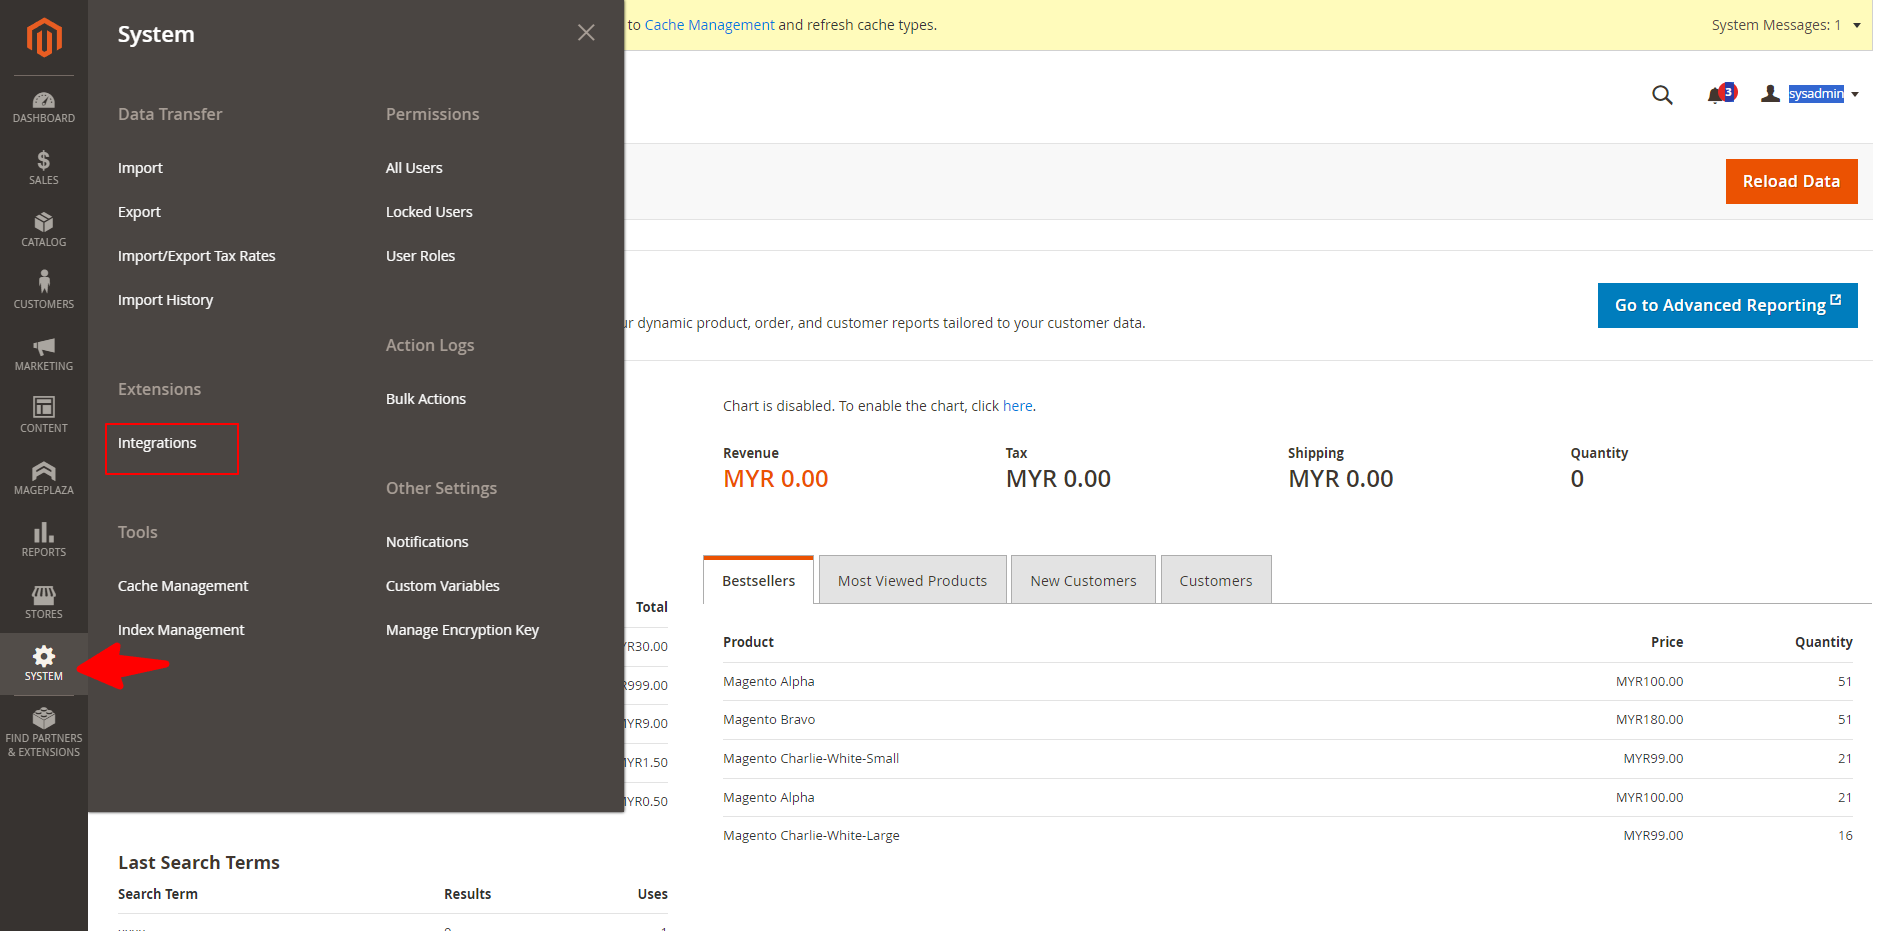Screen dimensions: 1903x931
Task: Open the Catalog sidebar icon
Action: (43, 230)
